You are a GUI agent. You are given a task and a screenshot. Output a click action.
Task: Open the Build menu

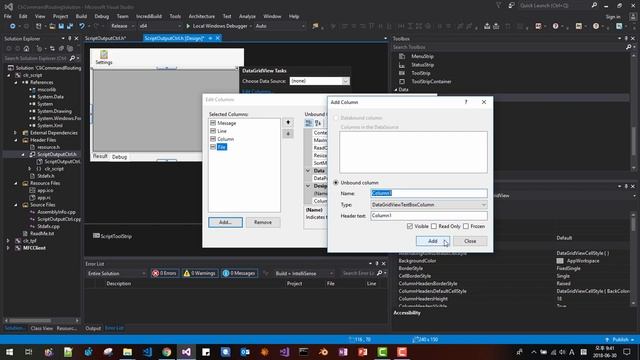[x=81, y=16]
